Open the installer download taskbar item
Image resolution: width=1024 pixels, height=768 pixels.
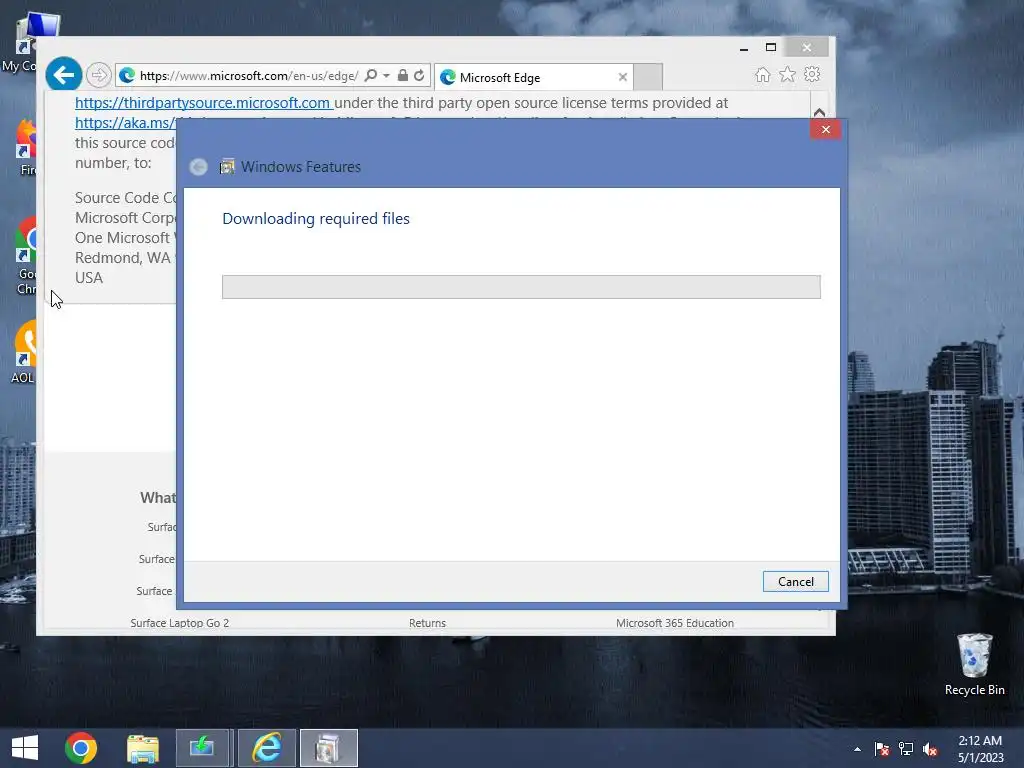(202, 748)
